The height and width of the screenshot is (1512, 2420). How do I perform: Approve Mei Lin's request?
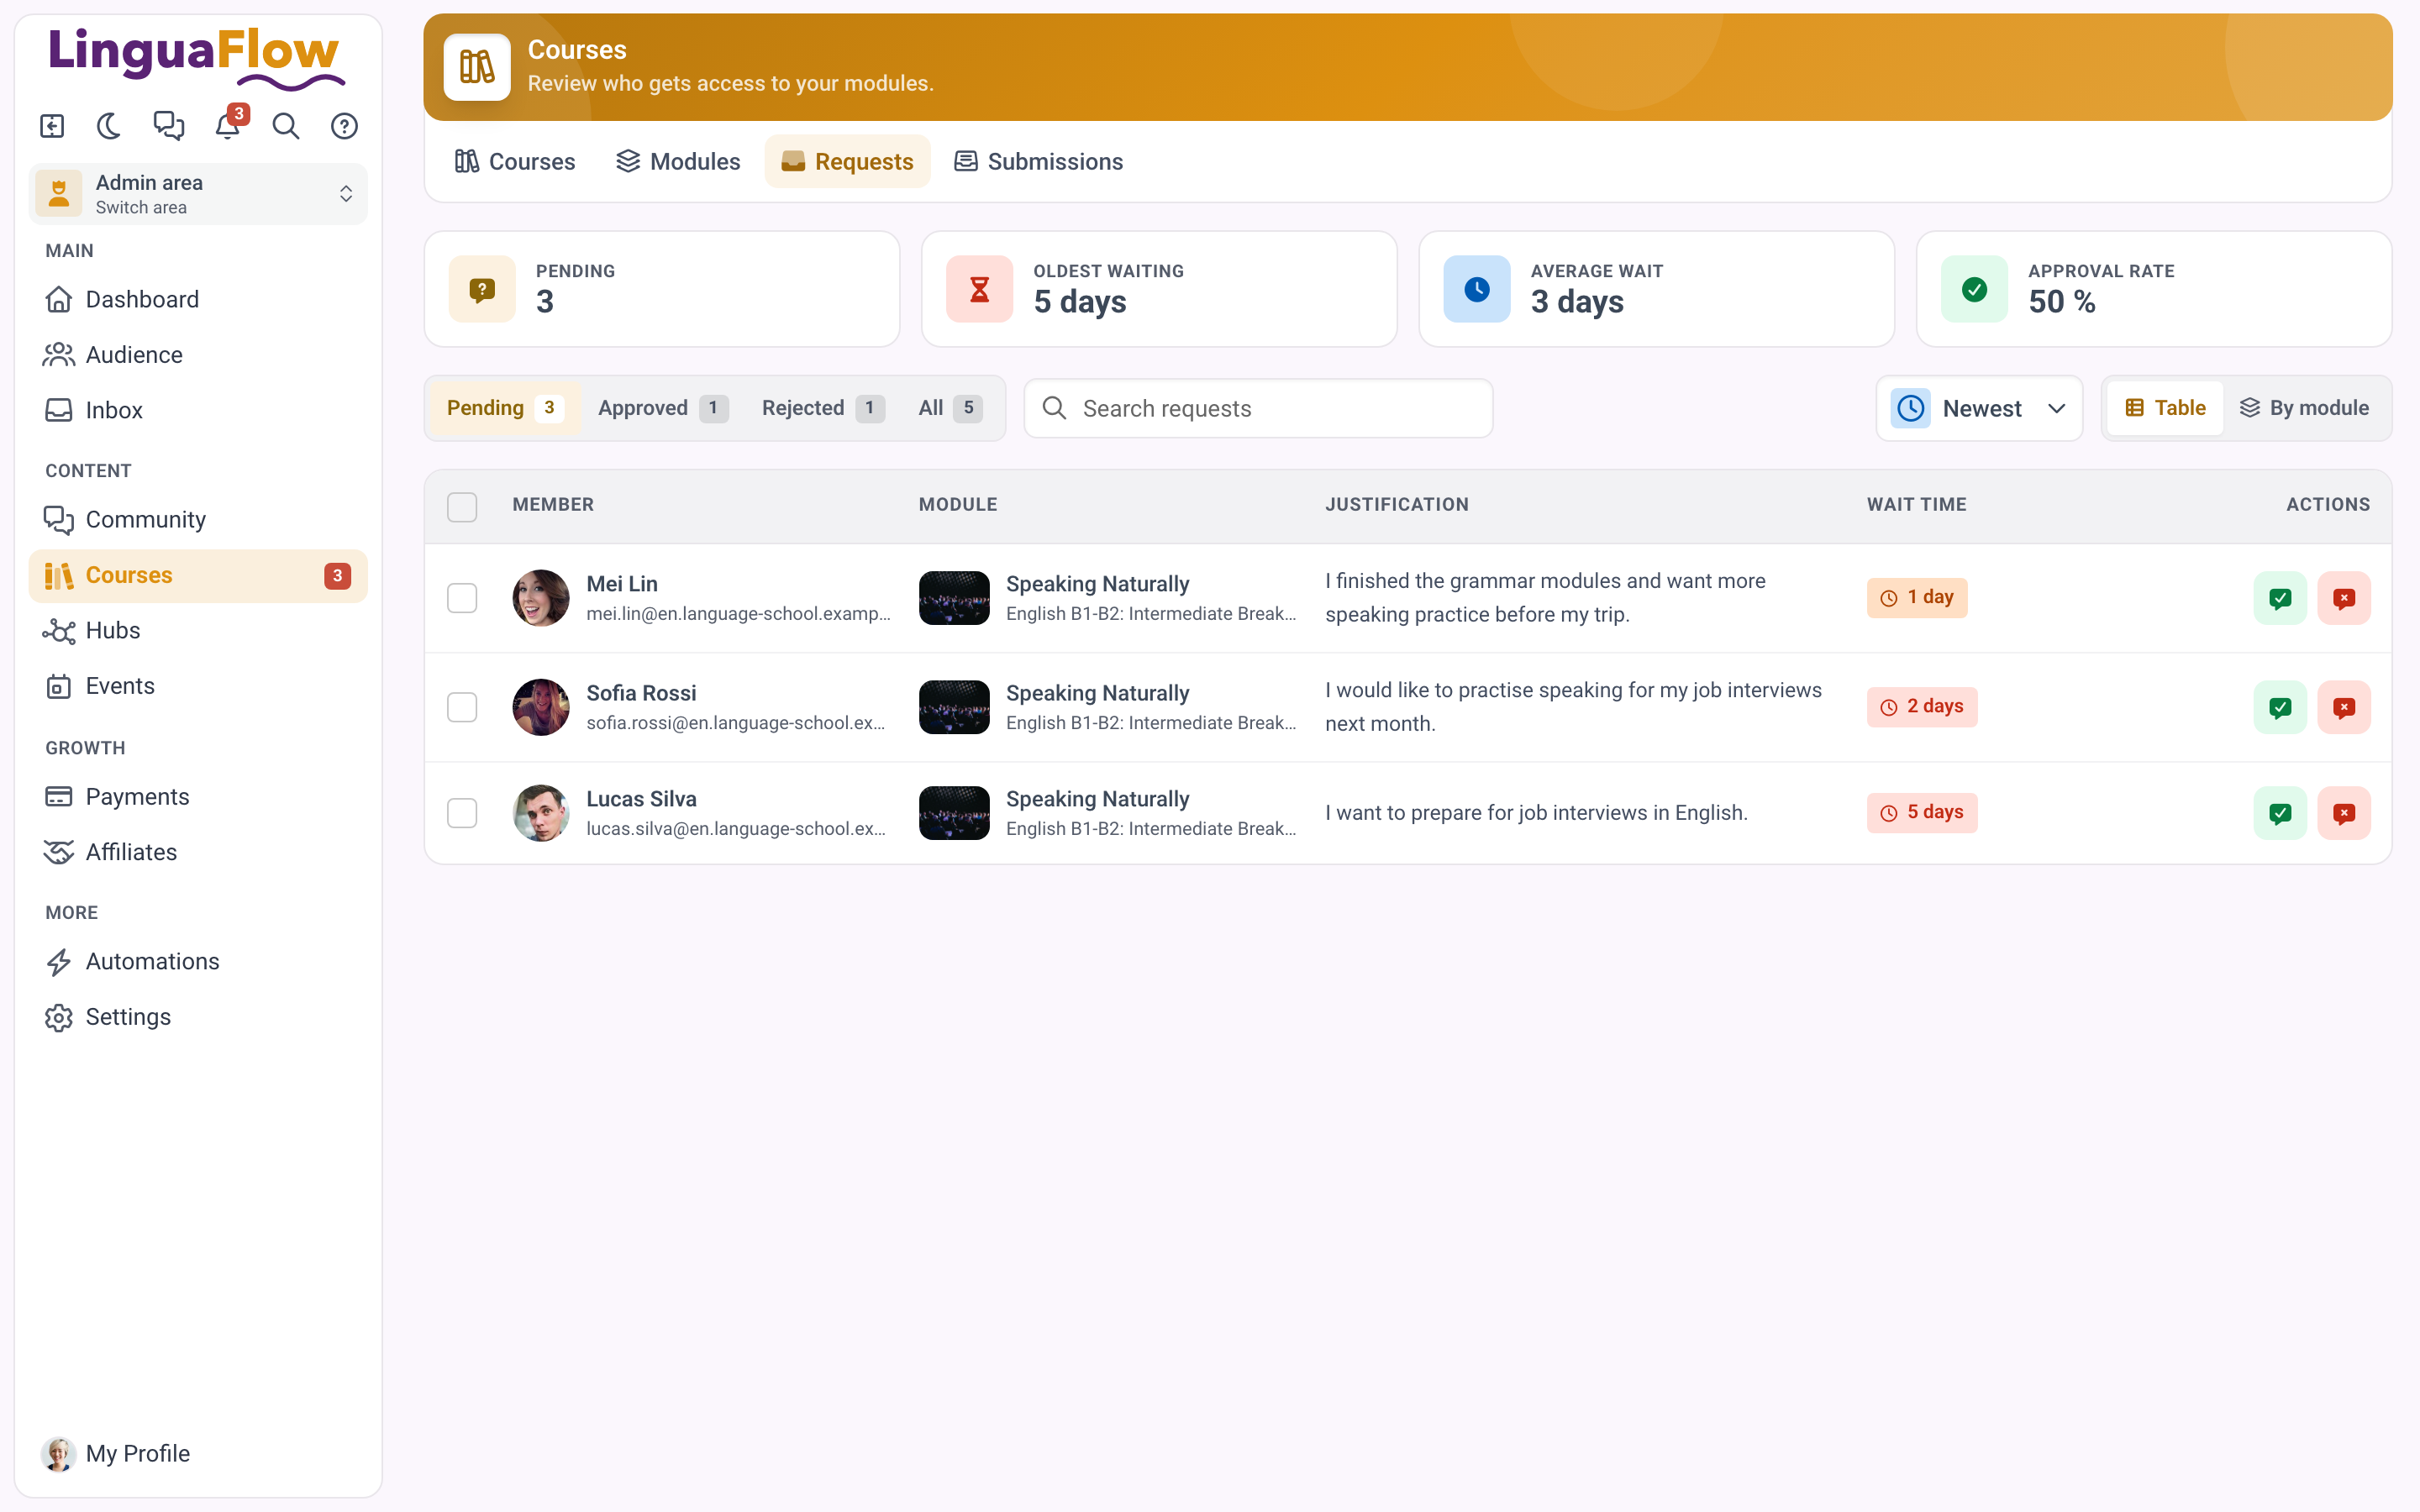coord(2280,598)
